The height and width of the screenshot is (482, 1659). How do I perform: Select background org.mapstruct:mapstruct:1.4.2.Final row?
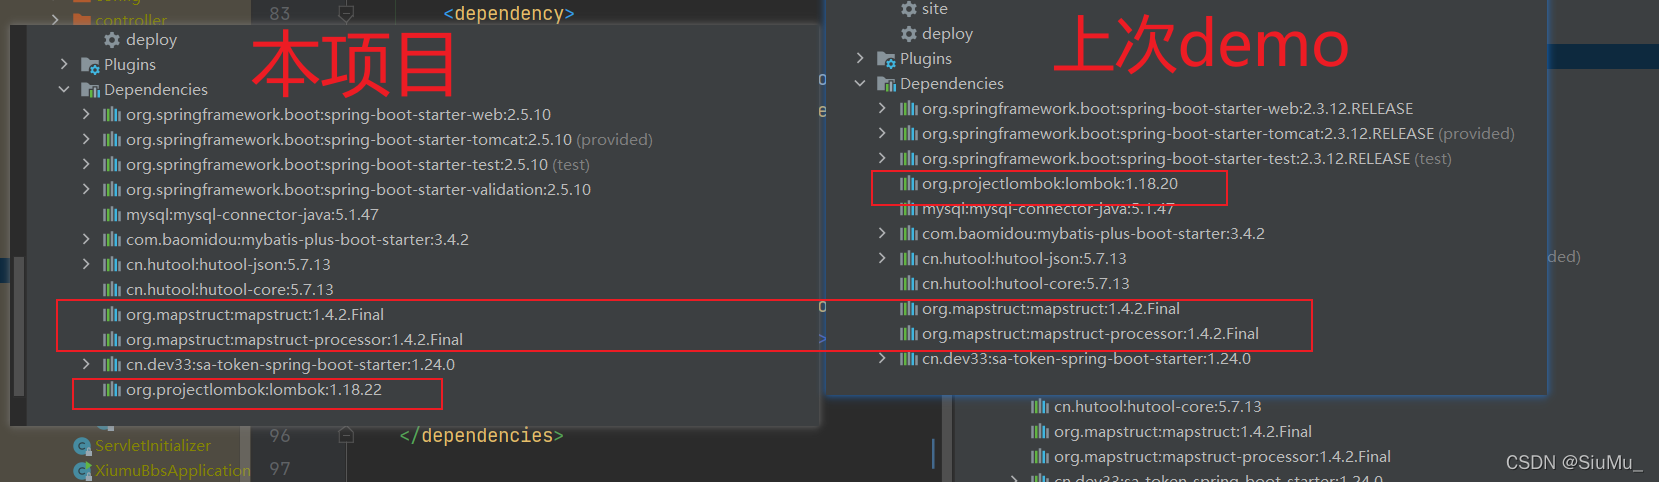(x=1183, y=432)
